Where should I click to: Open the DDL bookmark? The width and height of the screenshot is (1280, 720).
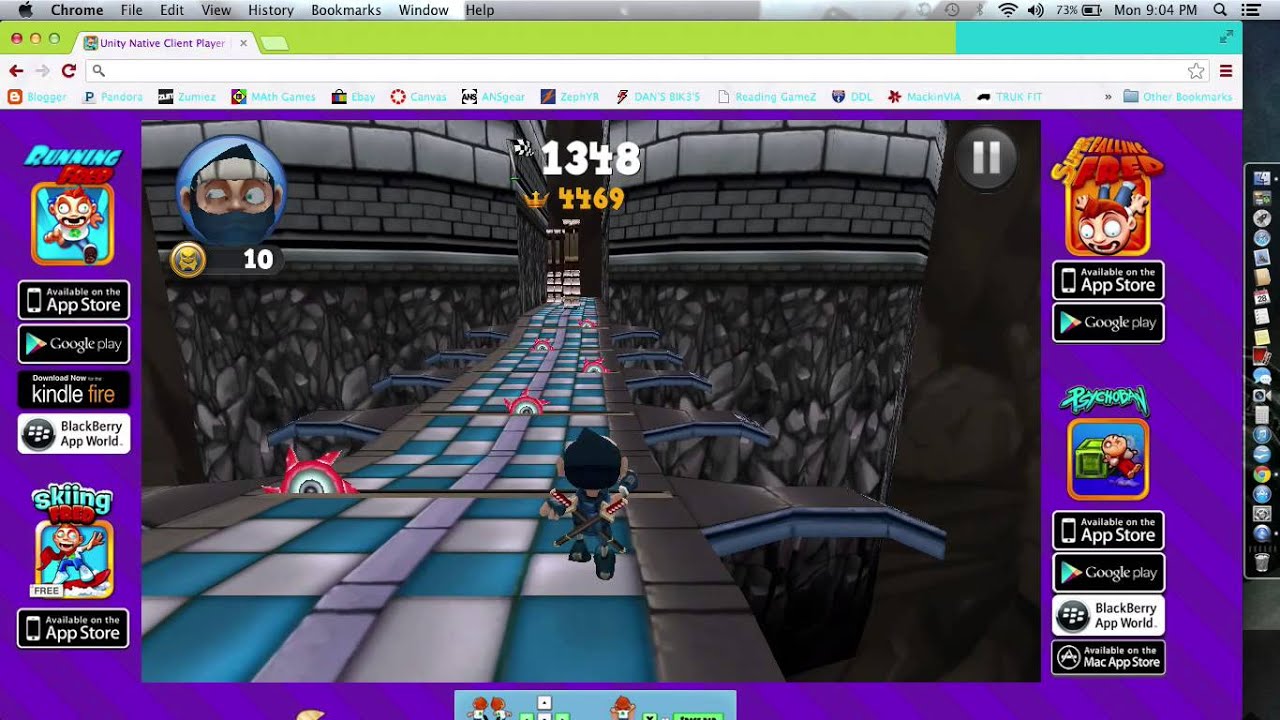[852, 97]
